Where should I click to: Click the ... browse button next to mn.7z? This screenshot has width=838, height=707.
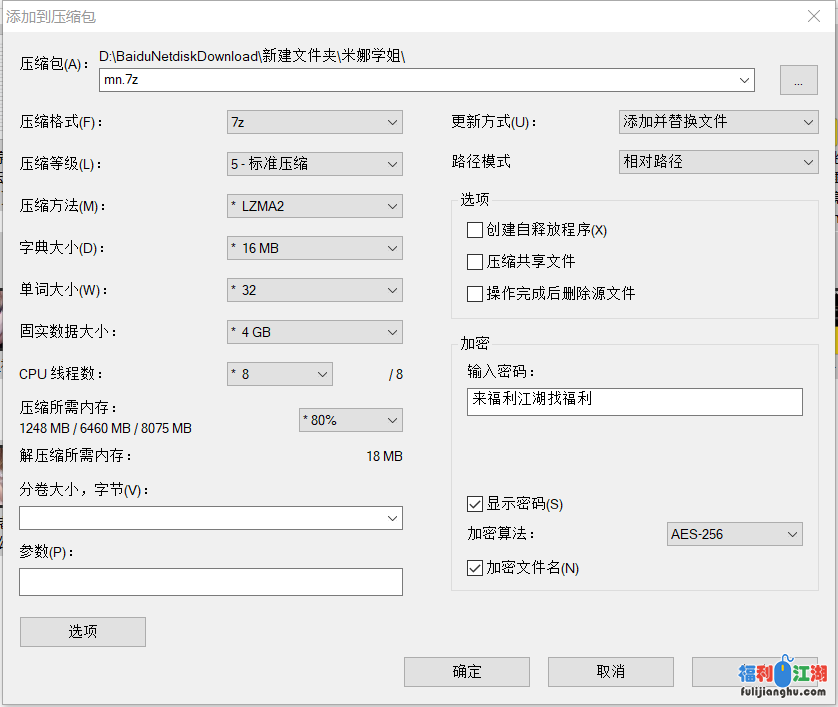pyautogui.click(x=798, y=80)
